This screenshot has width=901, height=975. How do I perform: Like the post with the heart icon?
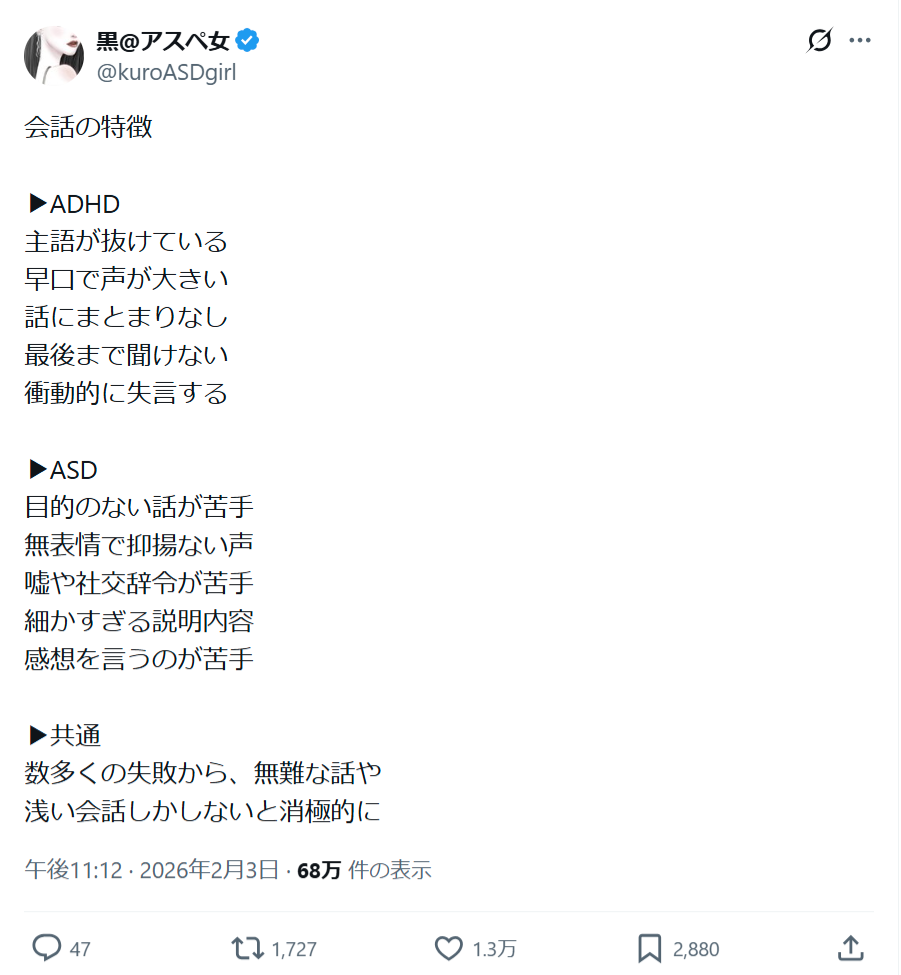coord(448,949)
